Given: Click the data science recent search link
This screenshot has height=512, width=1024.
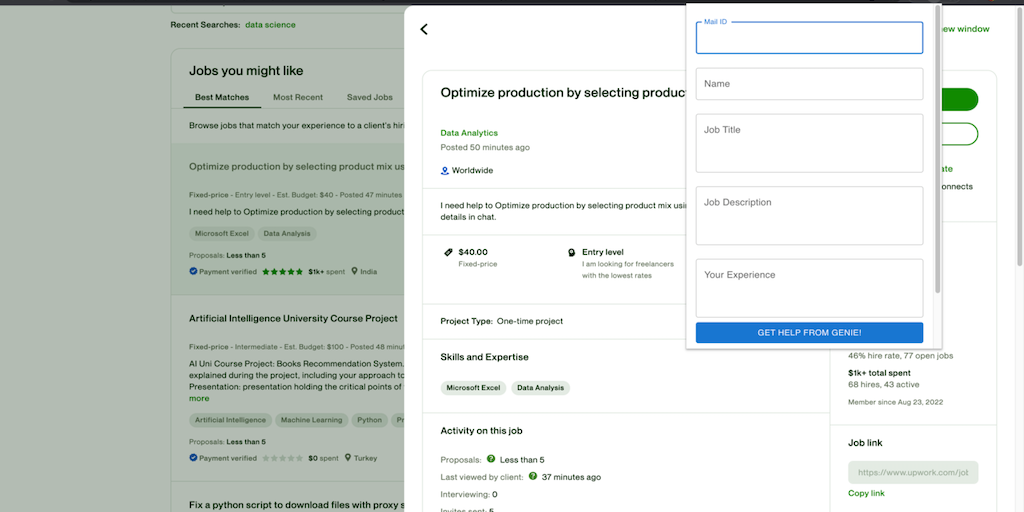Looking at the screenshot, I should pos(270,24).
